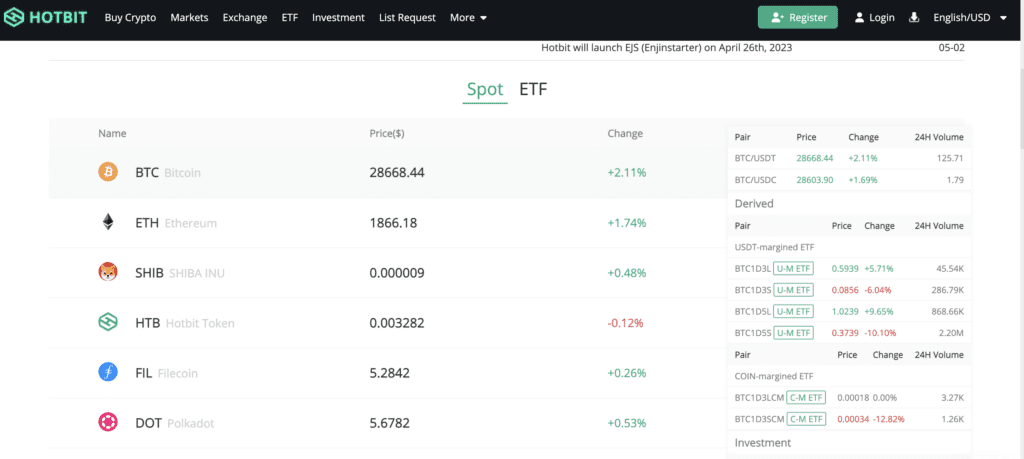Screen dimensions: 1024x459
Task: Click the SHIB price 0.000009
Action: coord(397,273)
